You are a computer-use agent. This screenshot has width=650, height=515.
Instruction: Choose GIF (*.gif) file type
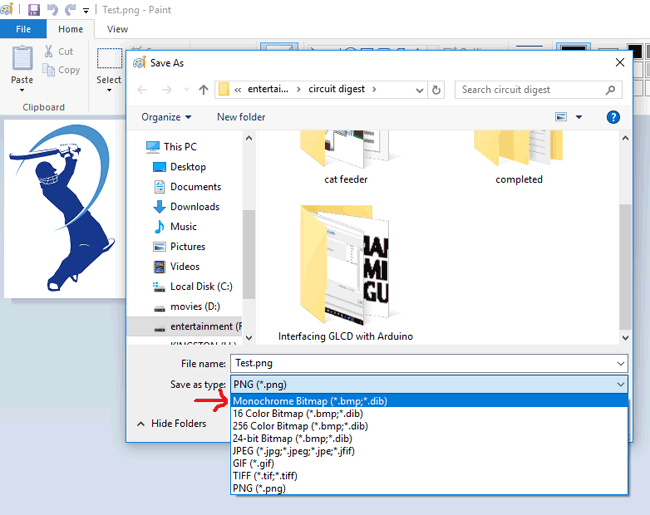tap(429, 463)
